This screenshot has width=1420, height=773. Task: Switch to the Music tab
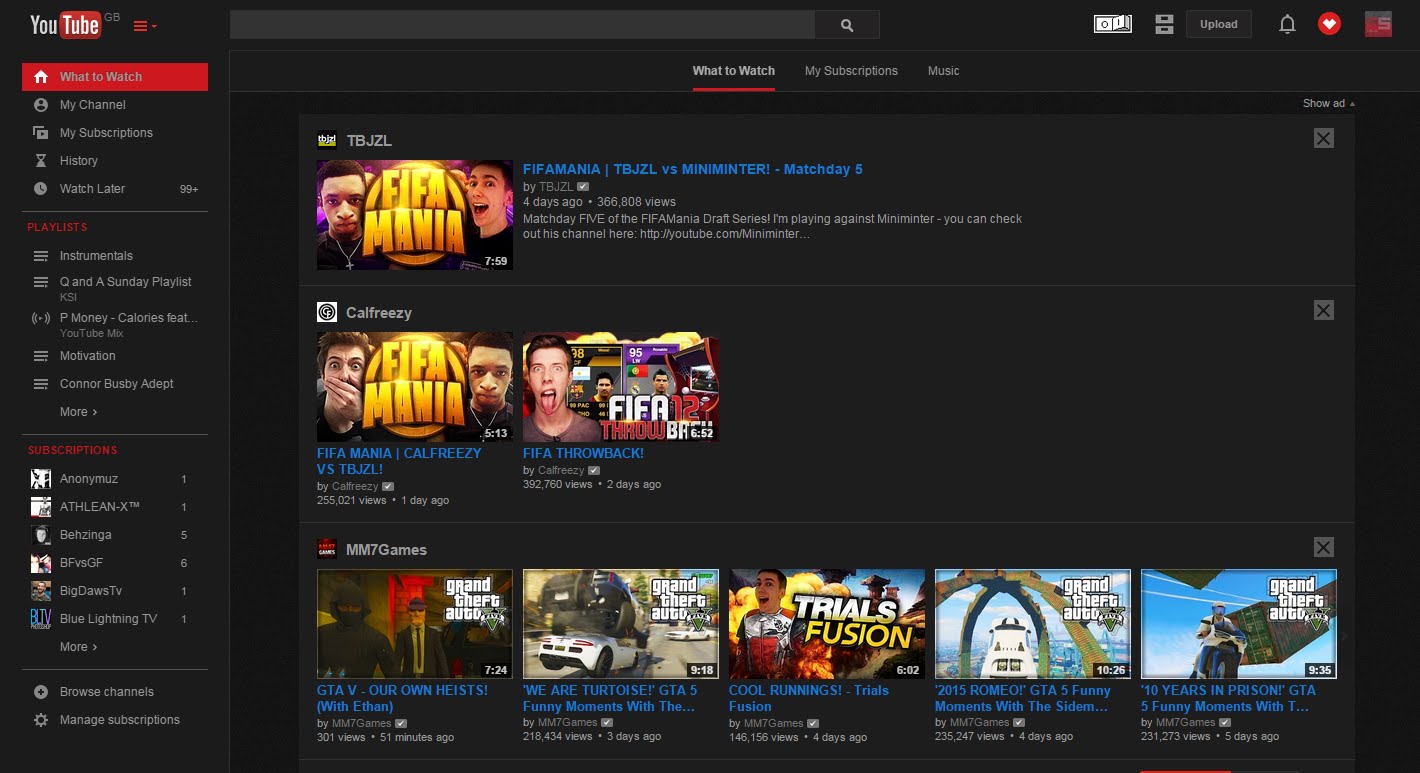tap(943, 71)
